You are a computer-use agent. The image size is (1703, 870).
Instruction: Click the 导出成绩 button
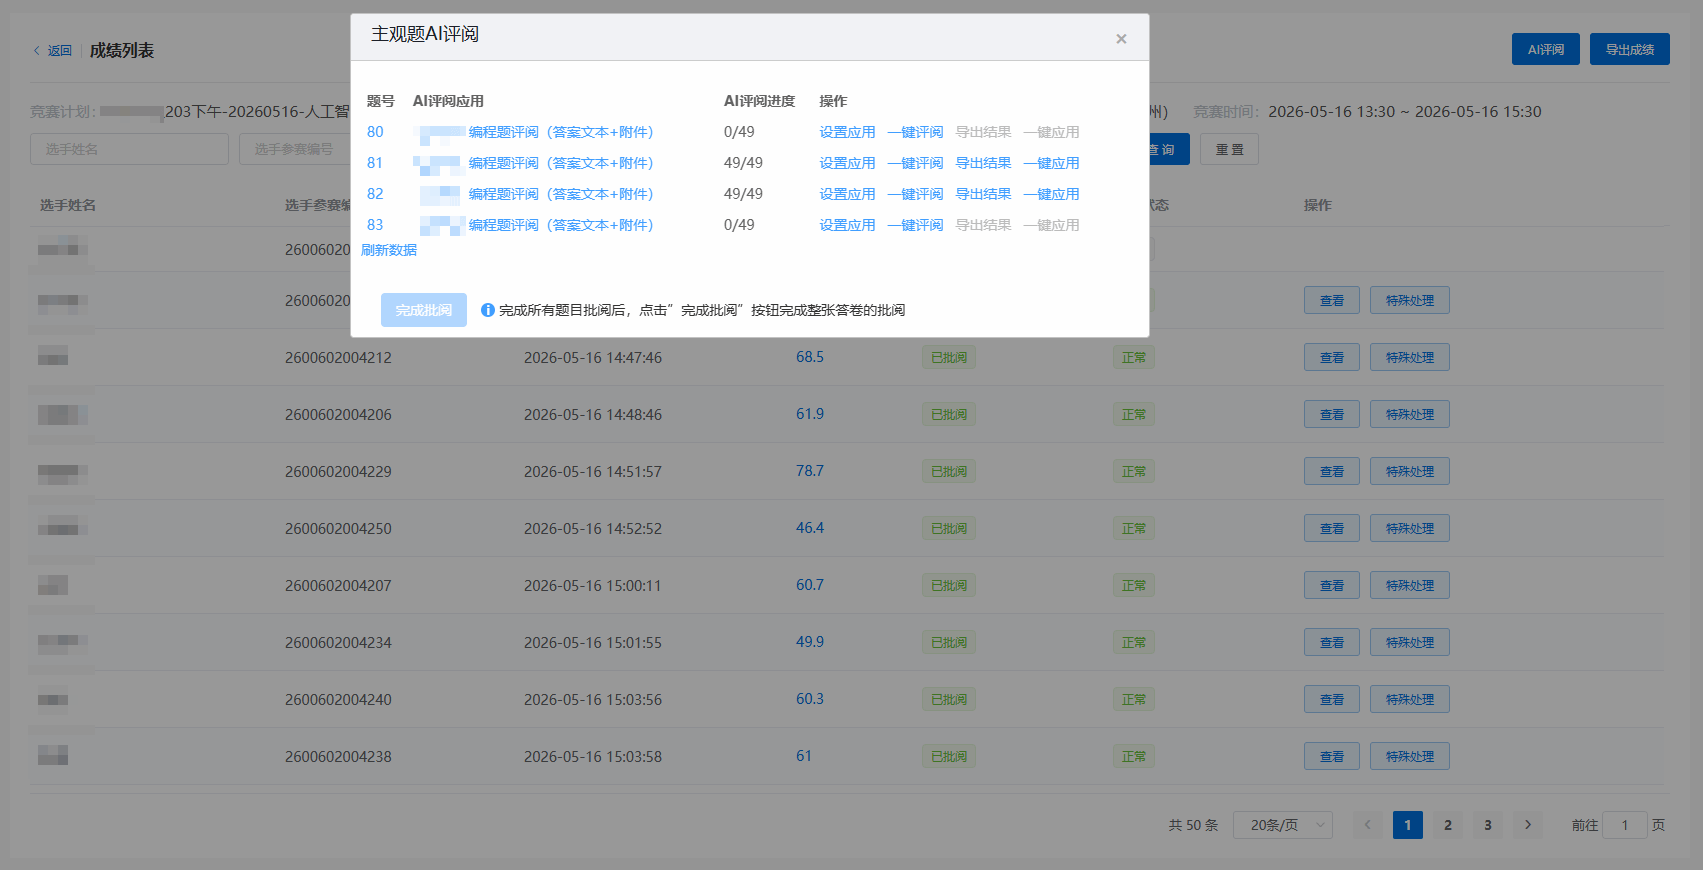[x=1630, y=49]
